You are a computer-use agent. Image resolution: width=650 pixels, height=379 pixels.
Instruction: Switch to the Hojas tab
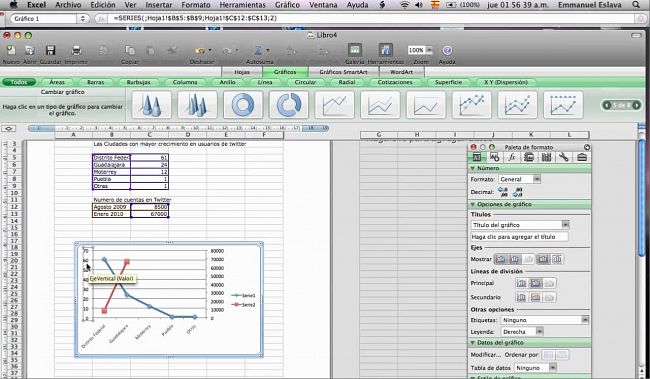click(242, 72)
